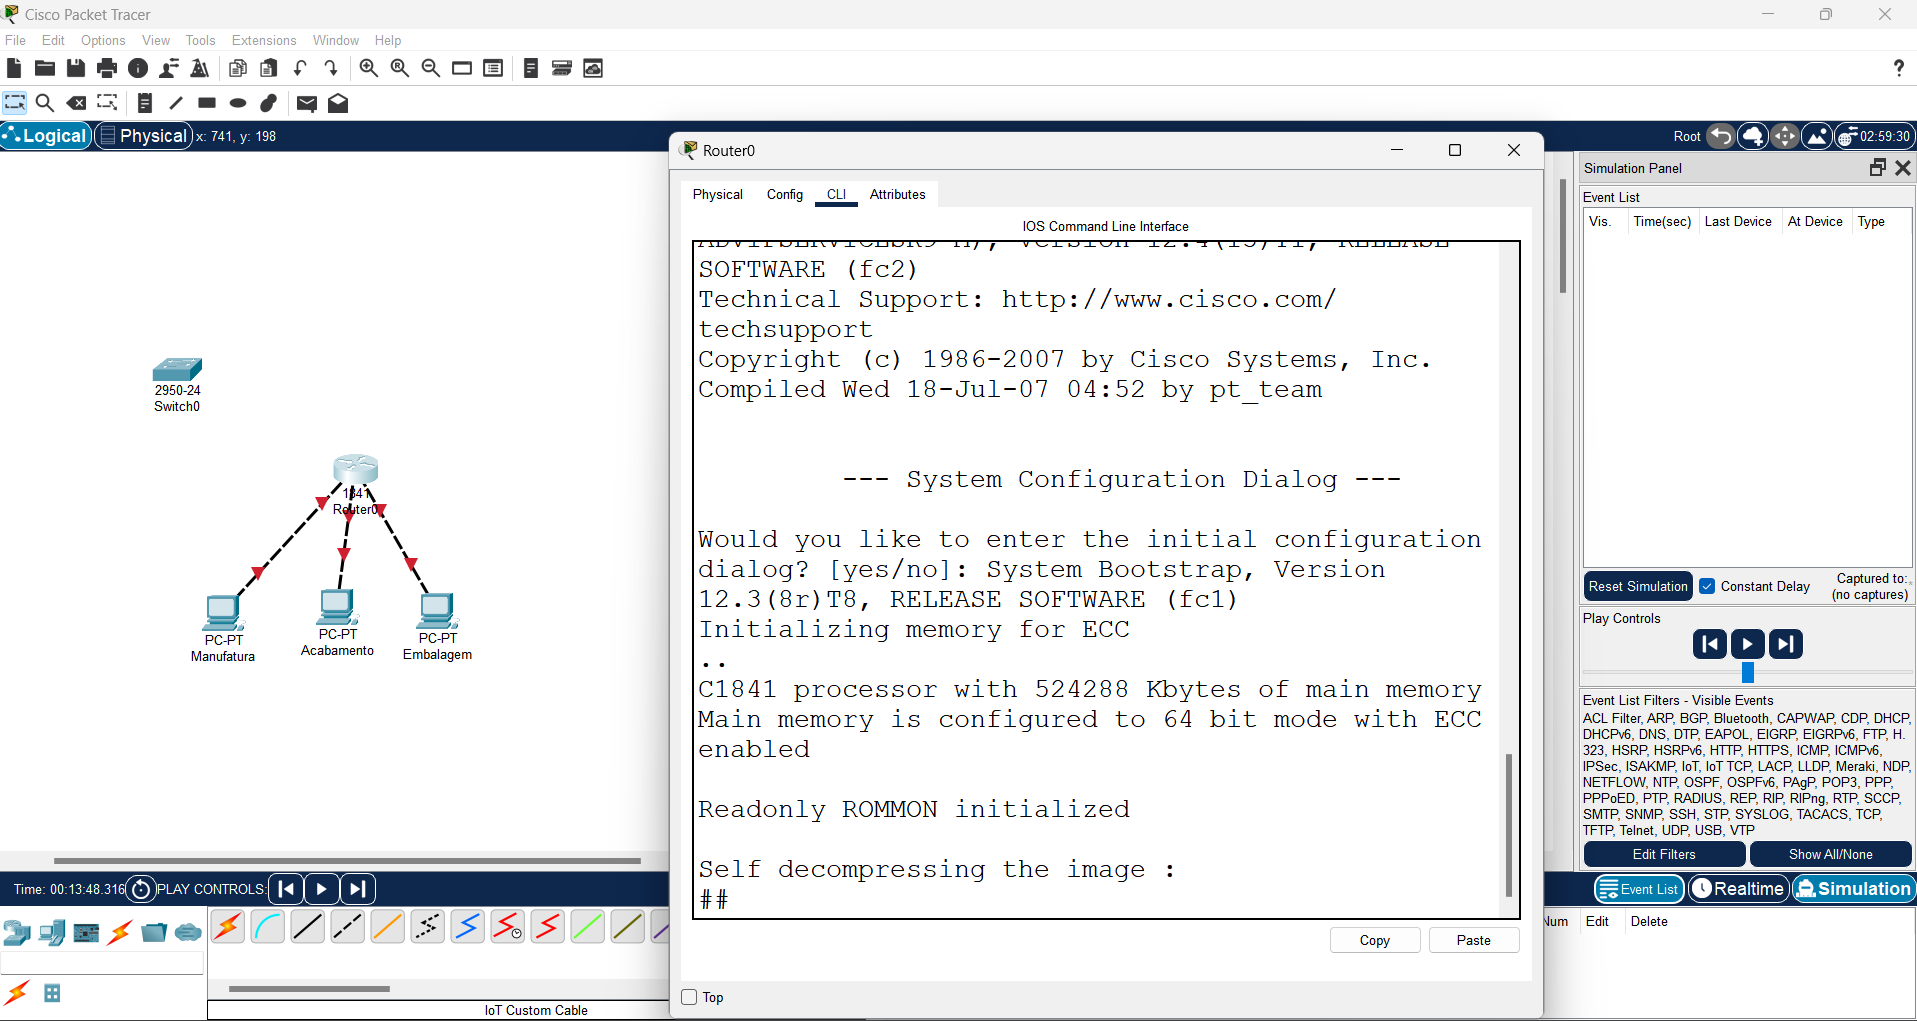
Task: Click the Edit Filters button
Action: pyautogui.click(x=1664, y=854)
